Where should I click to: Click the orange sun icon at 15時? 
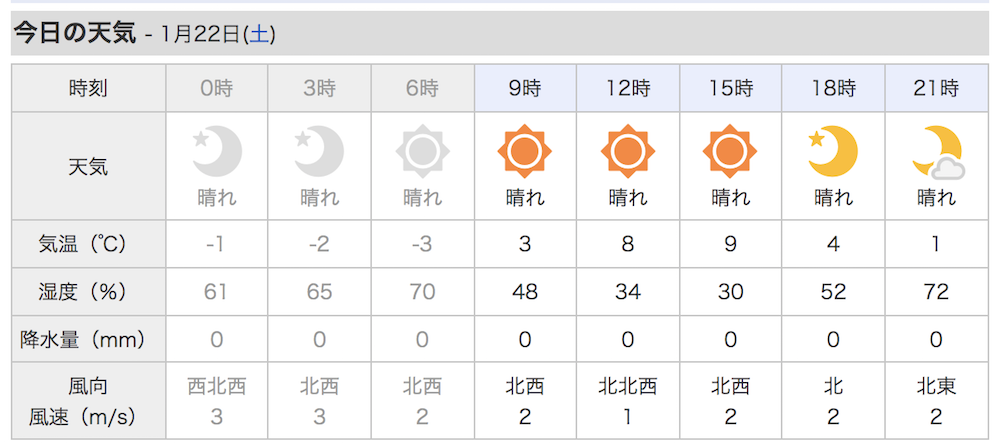(730, 152)
